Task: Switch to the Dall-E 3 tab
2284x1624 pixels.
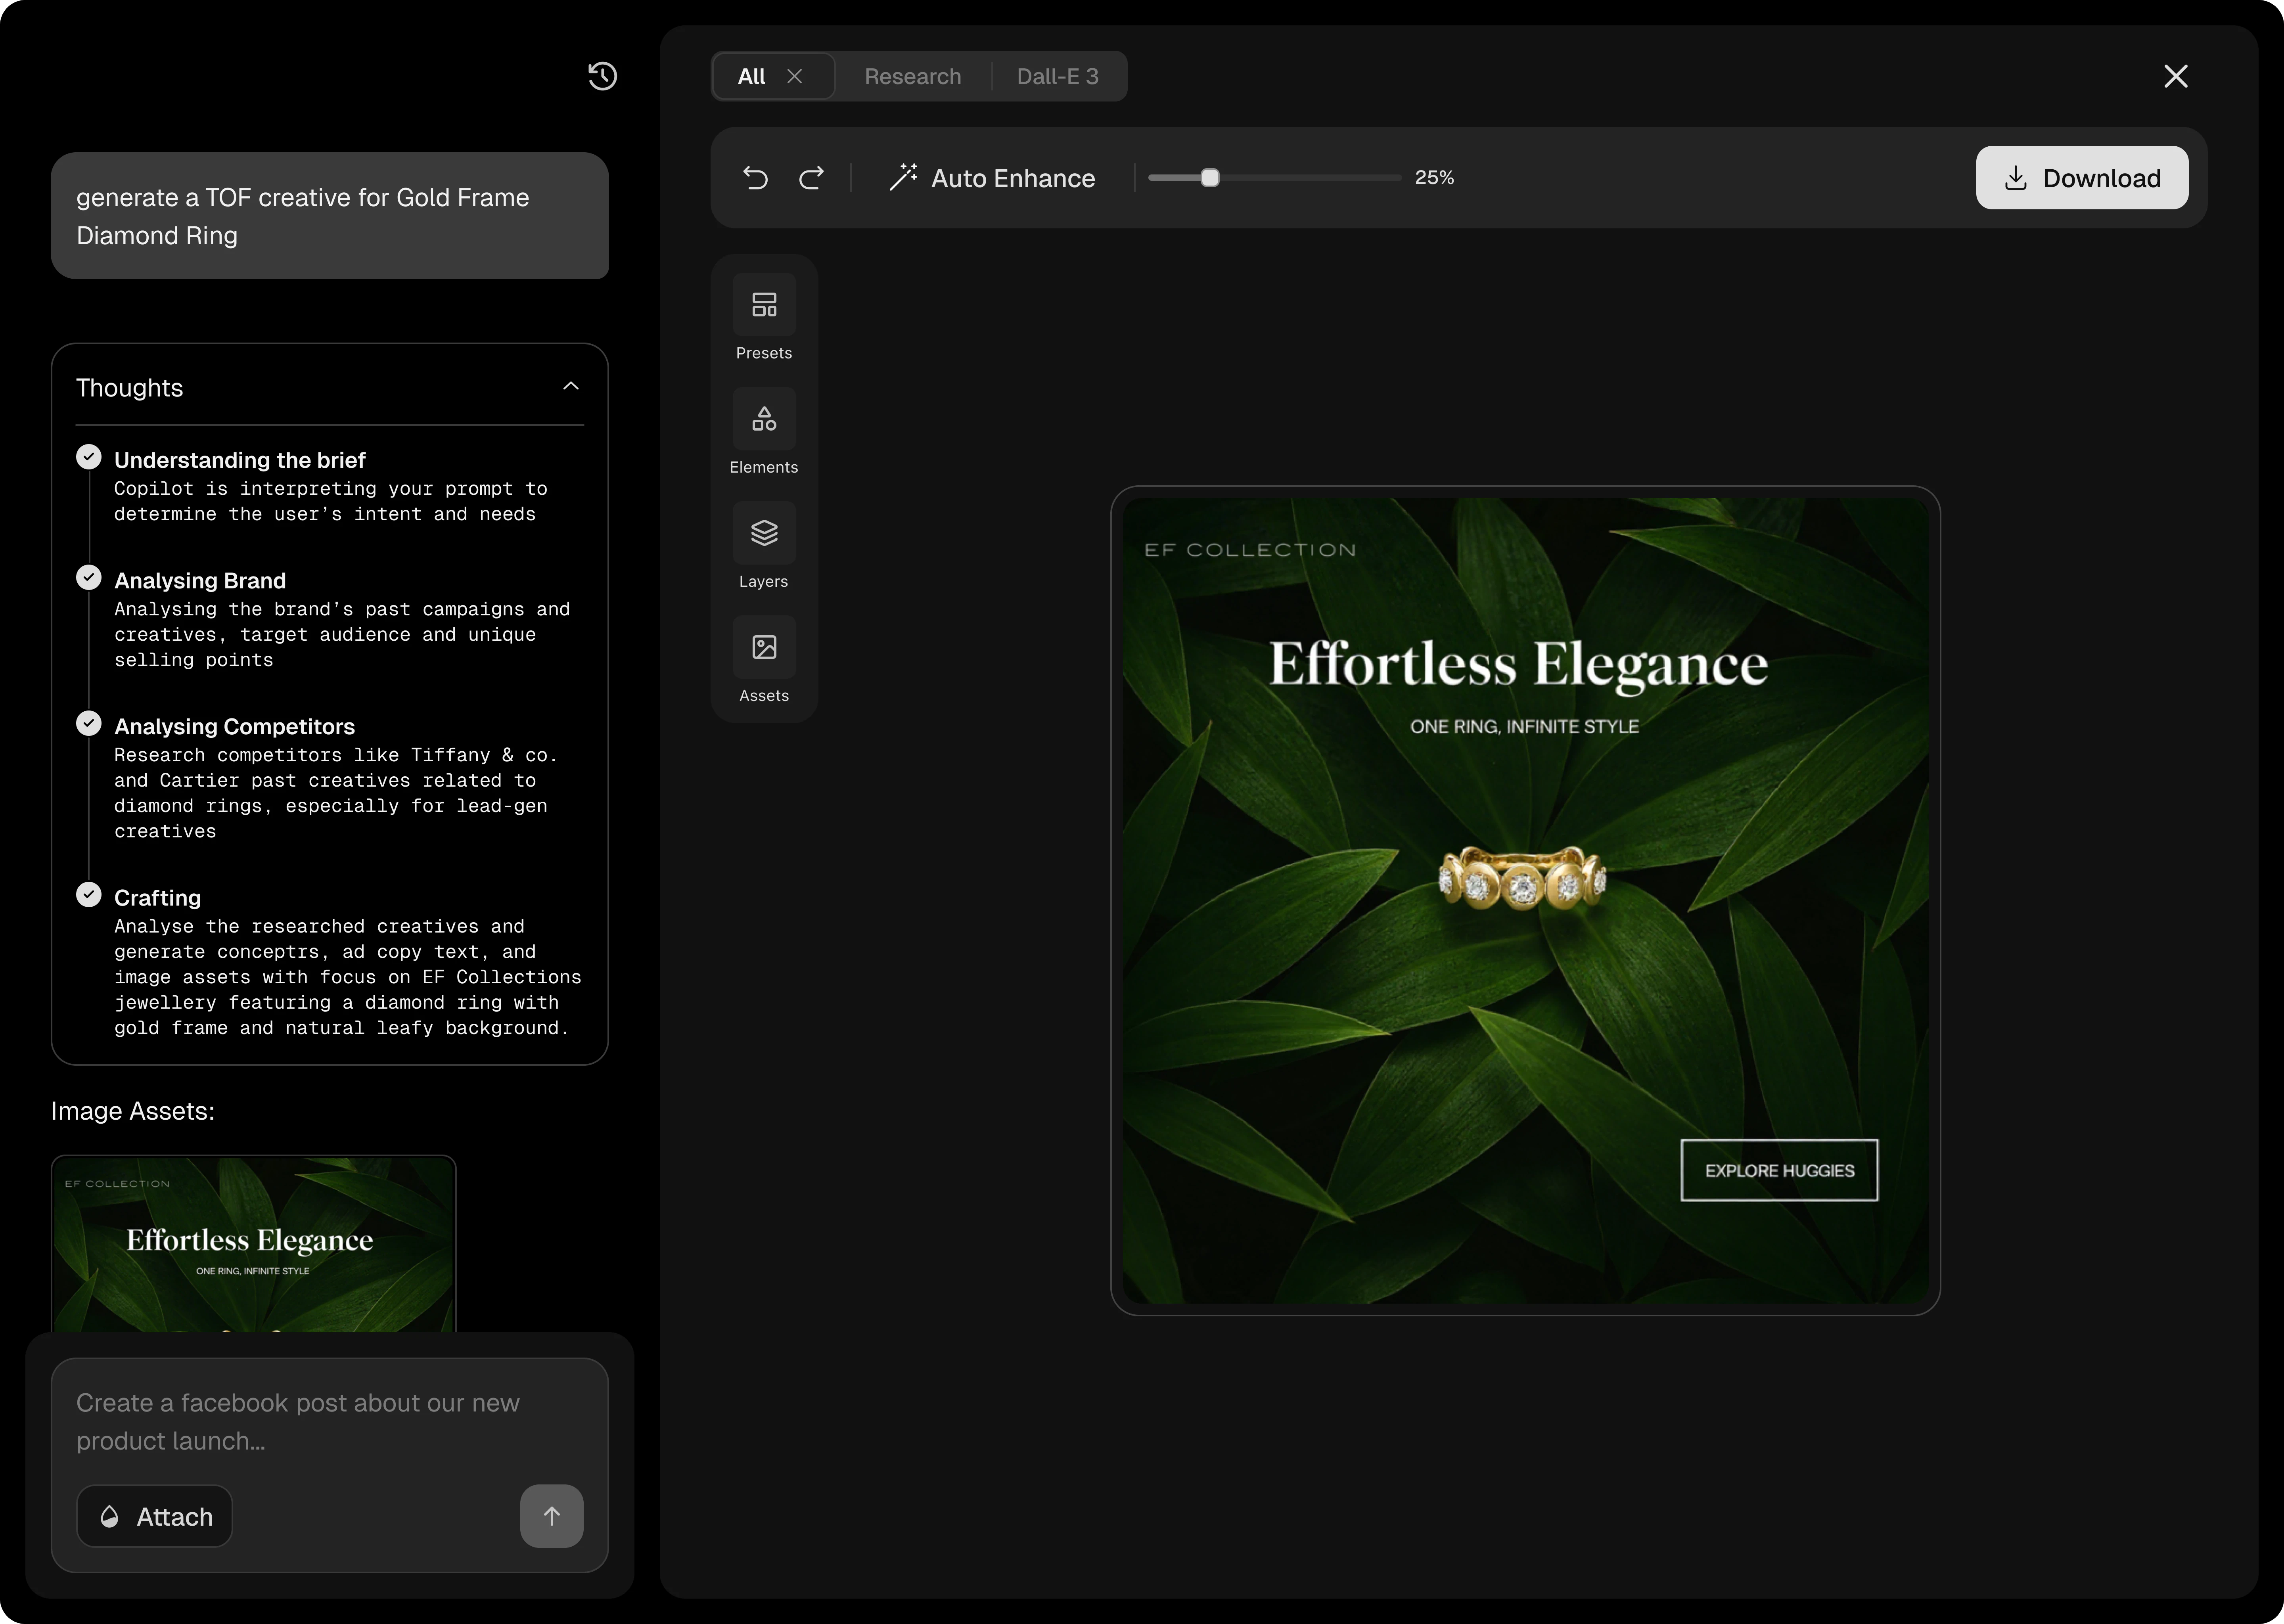Action: (1057, 77)
